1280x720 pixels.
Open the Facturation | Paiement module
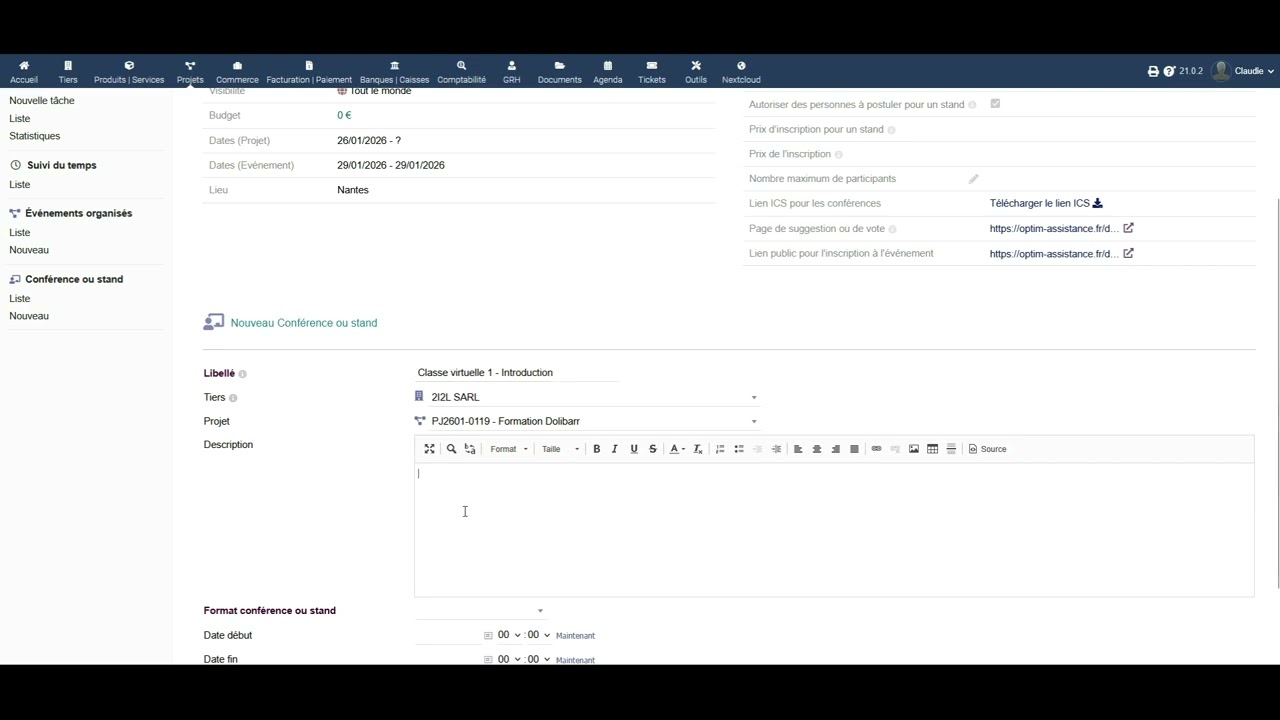tap(309, 72)
